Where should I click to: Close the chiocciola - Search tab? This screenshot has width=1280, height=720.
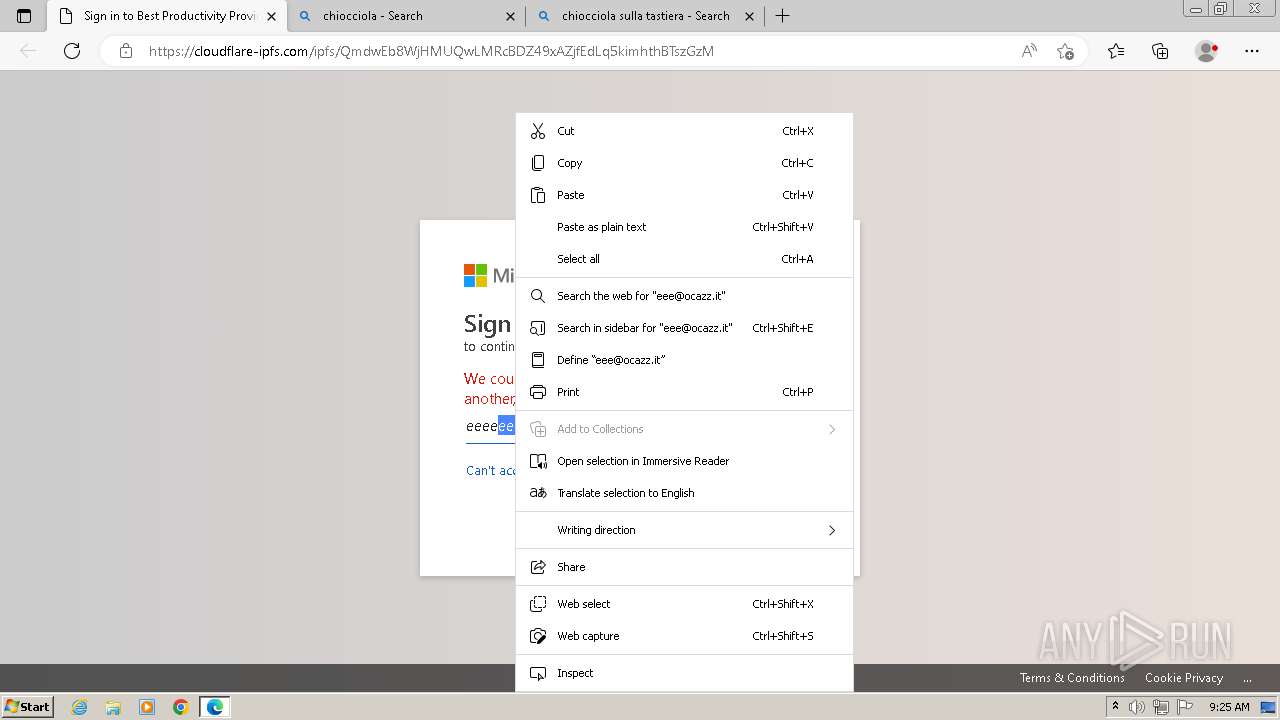coord(510,16)
